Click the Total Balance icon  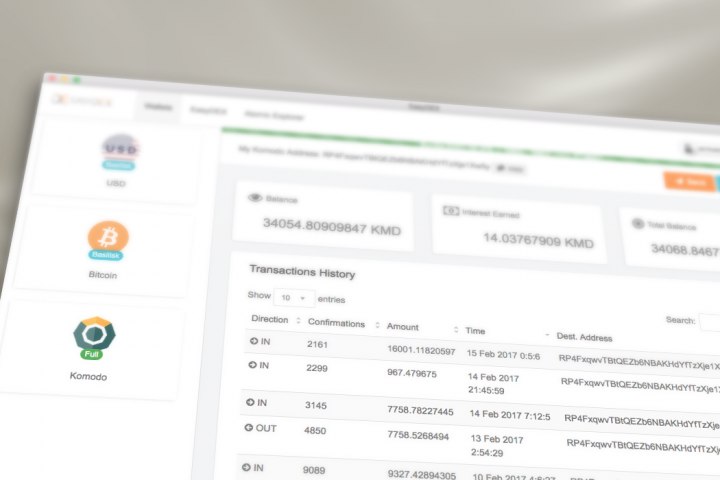(638, 224)
